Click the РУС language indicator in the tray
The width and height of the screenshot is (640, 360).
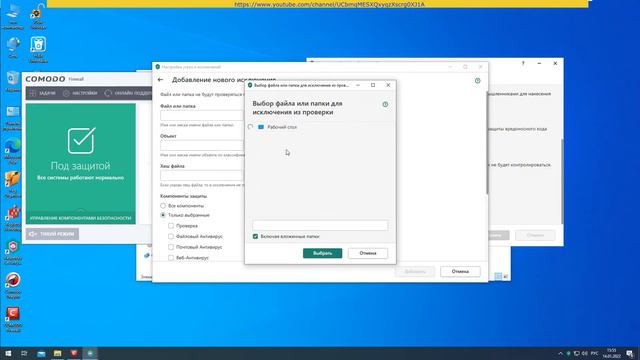point(595,353)
